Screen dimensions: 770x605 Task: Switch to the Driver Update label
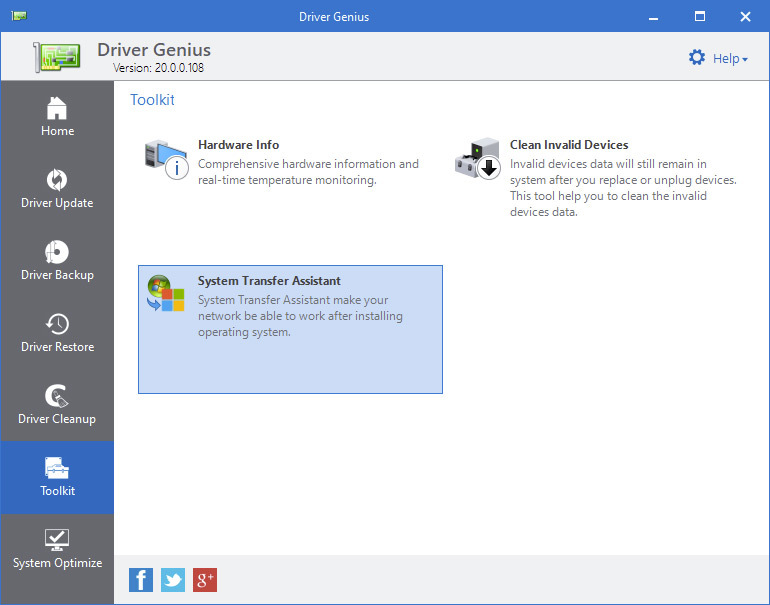[x=57, y=203]
